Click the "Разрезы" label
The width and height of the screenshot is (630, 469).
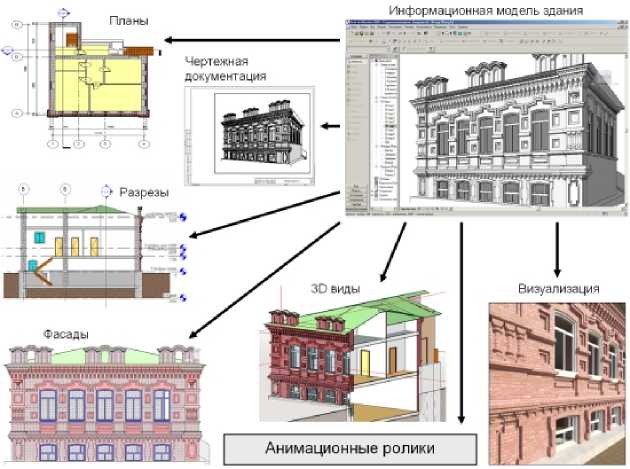pyautogui.click(x=144, y=193)
